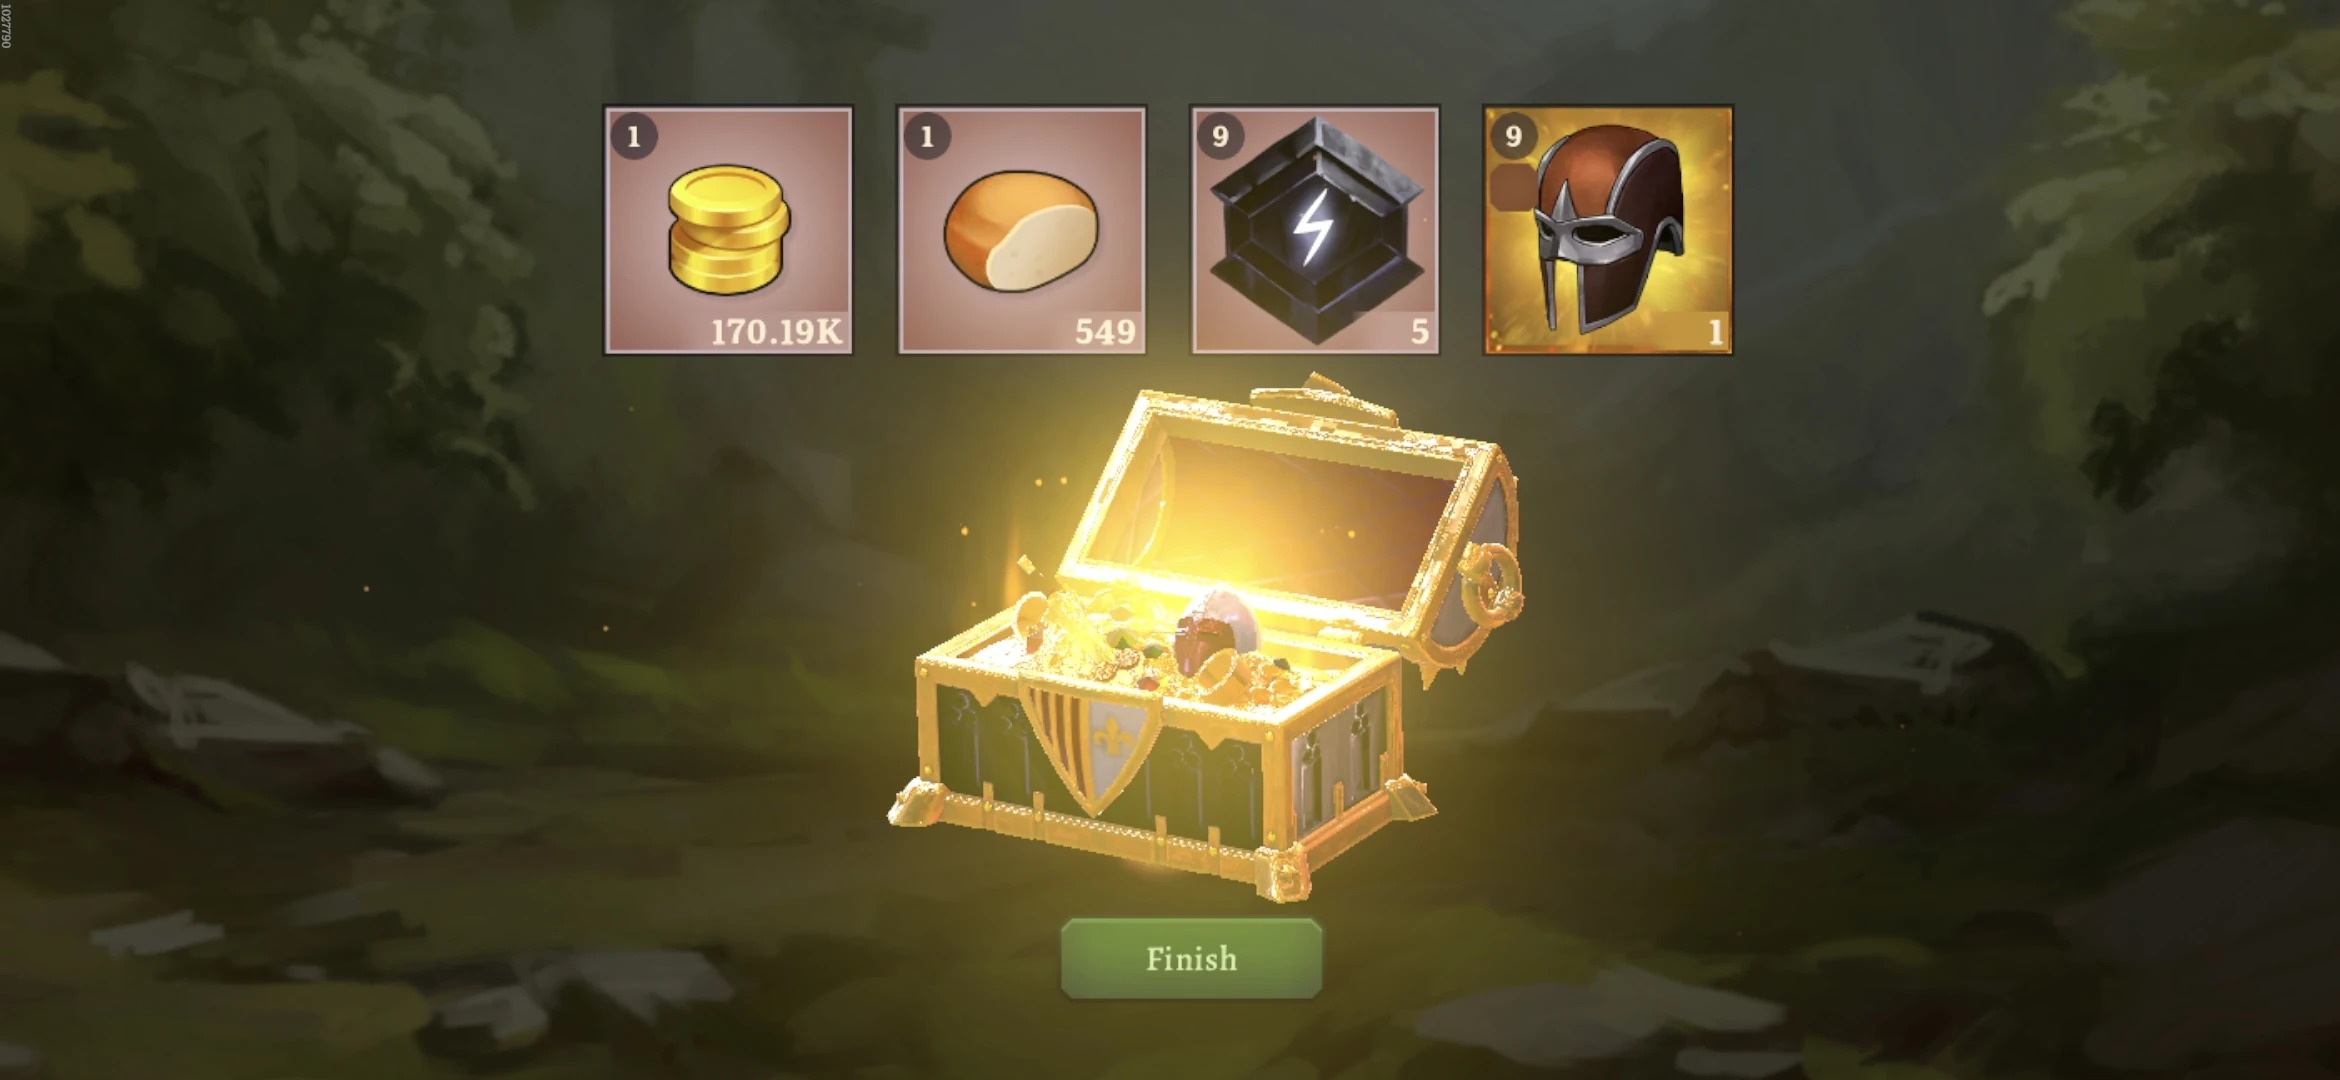Select the gold coins stack icon

tap(728, 230)
